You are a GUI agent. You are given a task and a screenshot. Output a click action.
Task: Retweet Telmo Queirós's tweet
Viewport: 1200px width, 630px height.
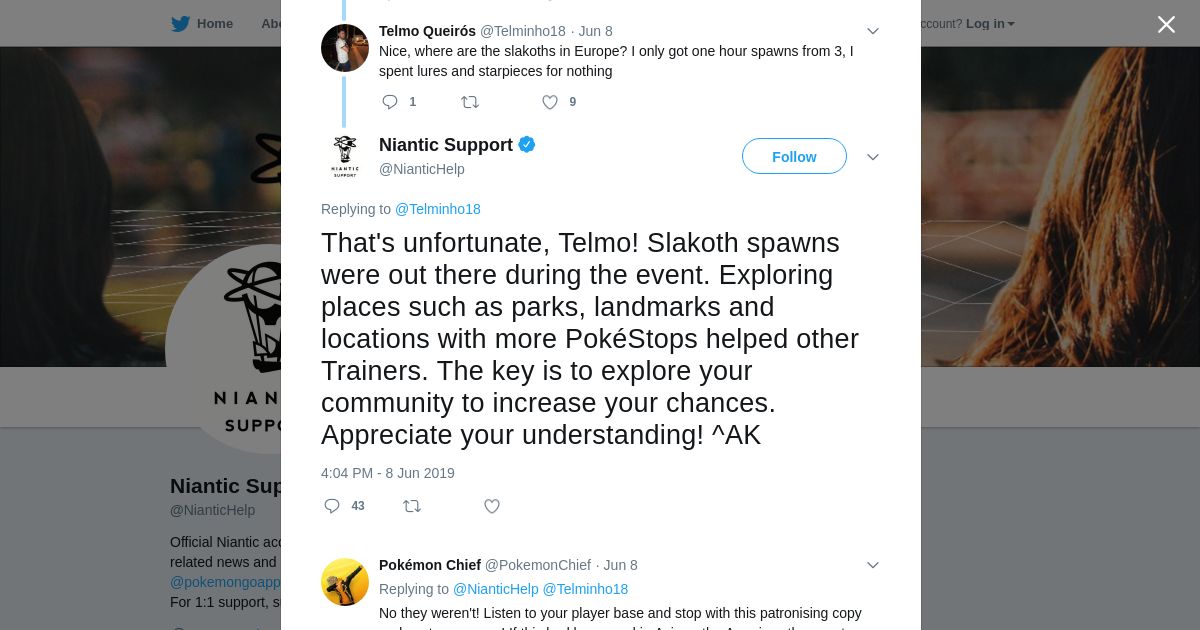pos(470,102)
